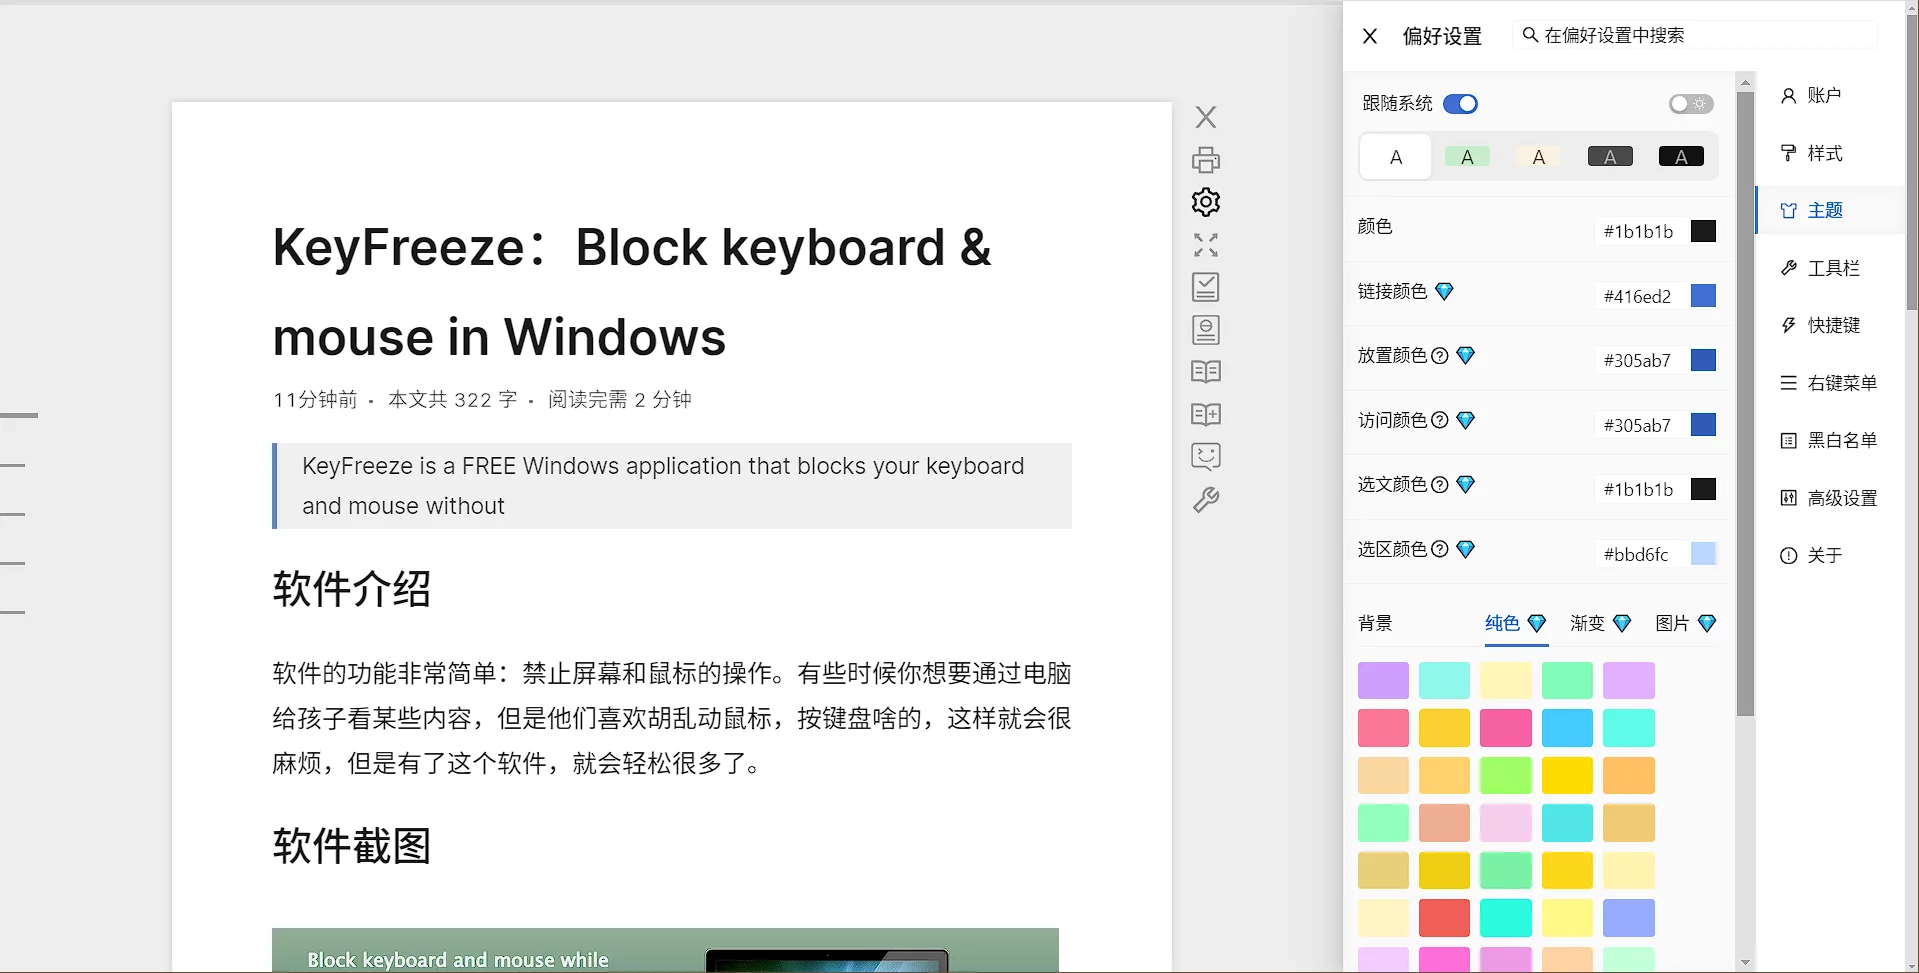Switch to the 图片 background tab

[x=1672, y=624]
